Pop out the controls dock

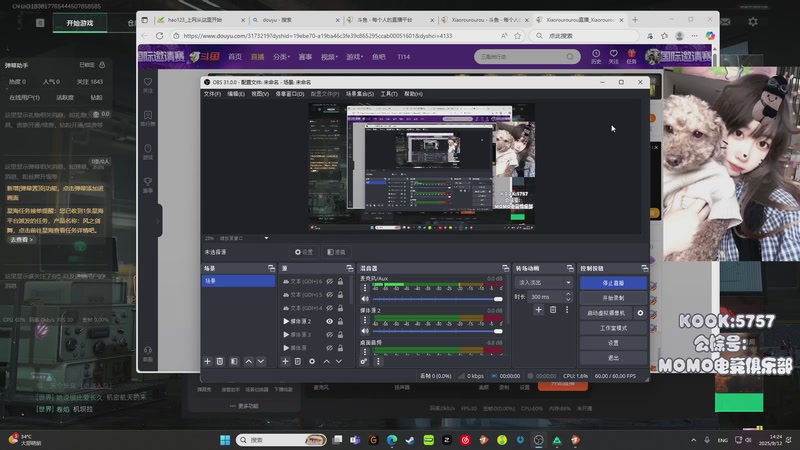(644, 268)
